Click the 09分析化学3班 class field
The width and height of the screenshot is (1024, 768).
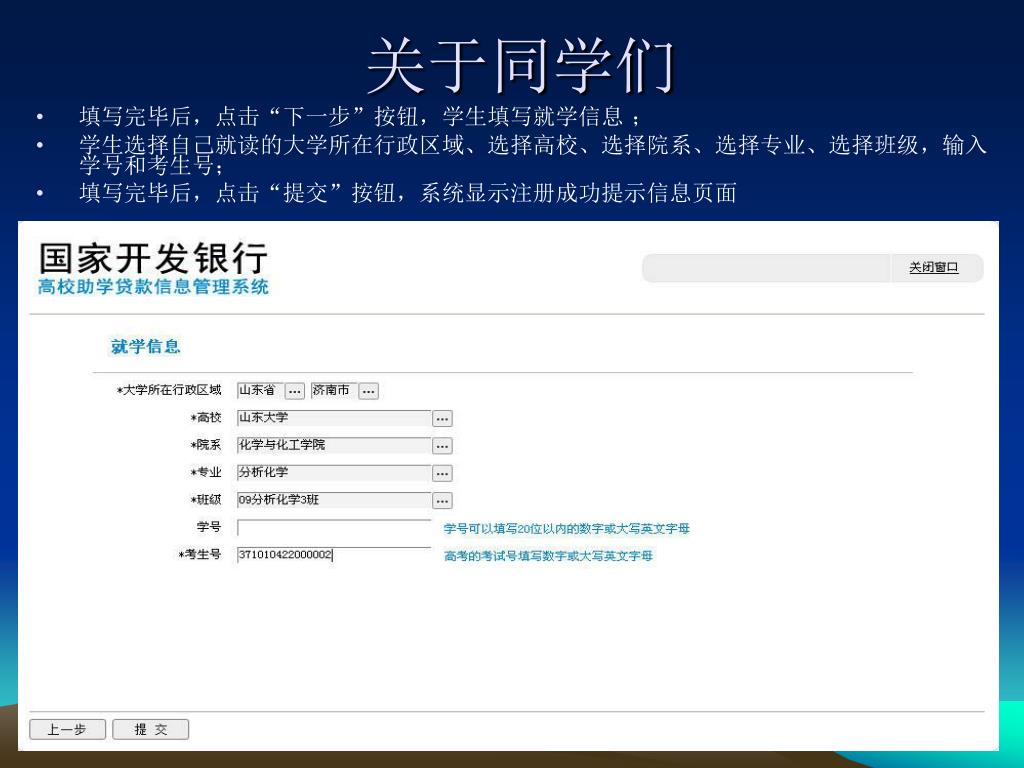click(x=334, y=500)
